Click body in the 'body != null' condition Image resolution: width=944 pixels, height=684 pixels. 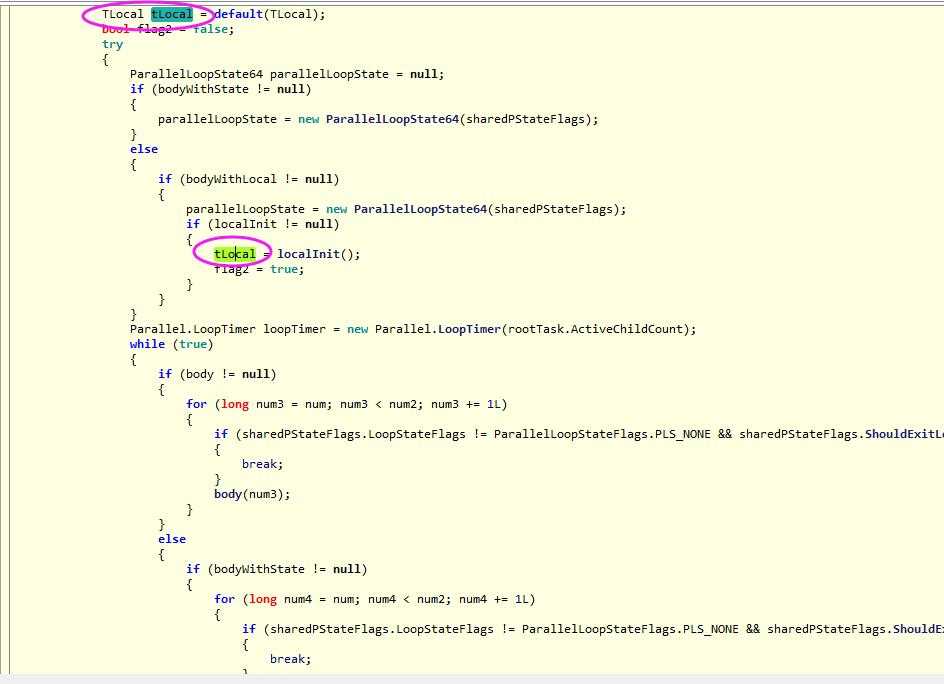tap(200, 374)
